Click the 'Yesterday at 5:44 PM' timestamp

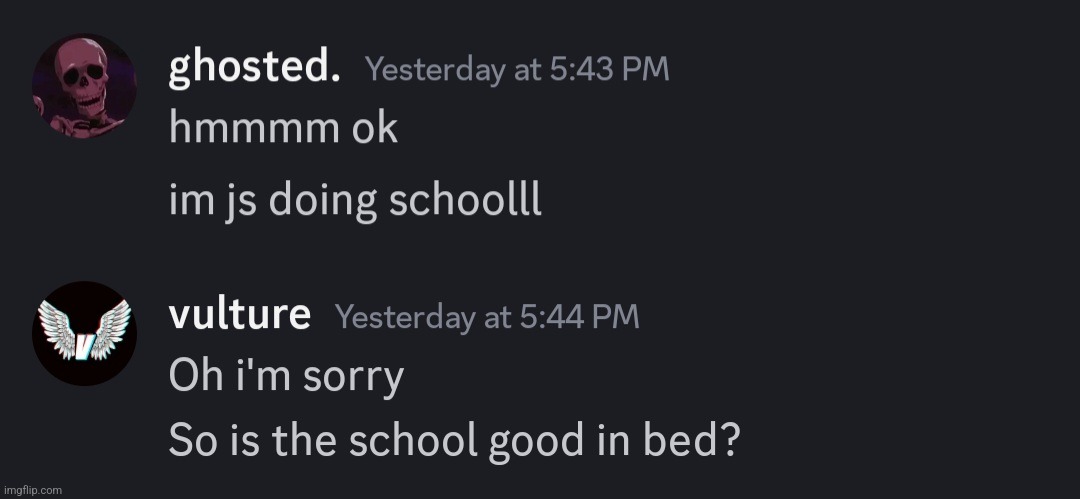488,317
